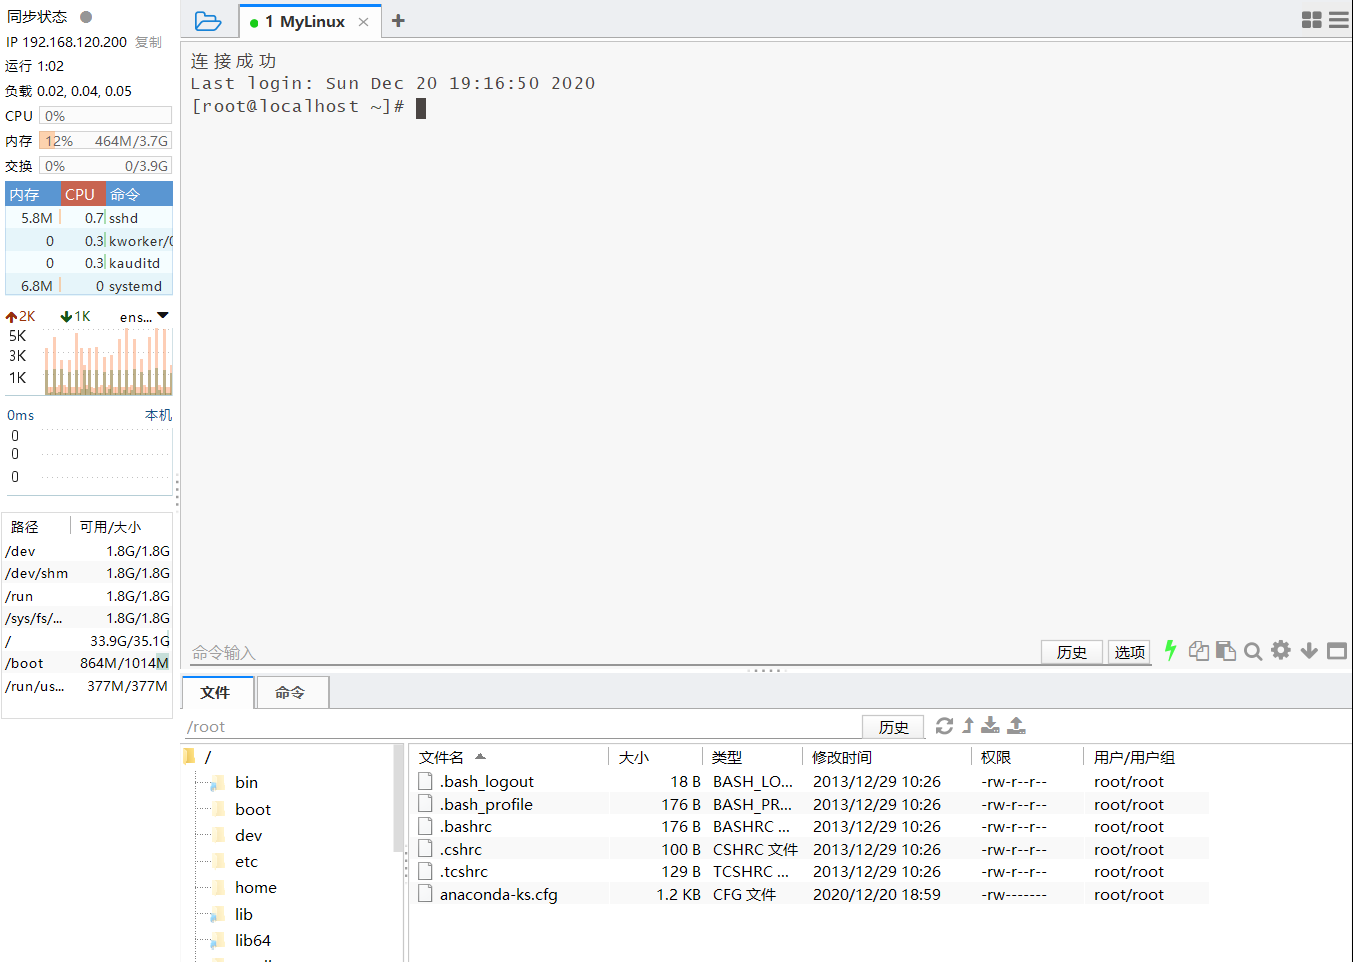Viewport: 1353px width, 962px height.
Task: Click the green lightning quick-command icon
Action: coord(1170,651)
